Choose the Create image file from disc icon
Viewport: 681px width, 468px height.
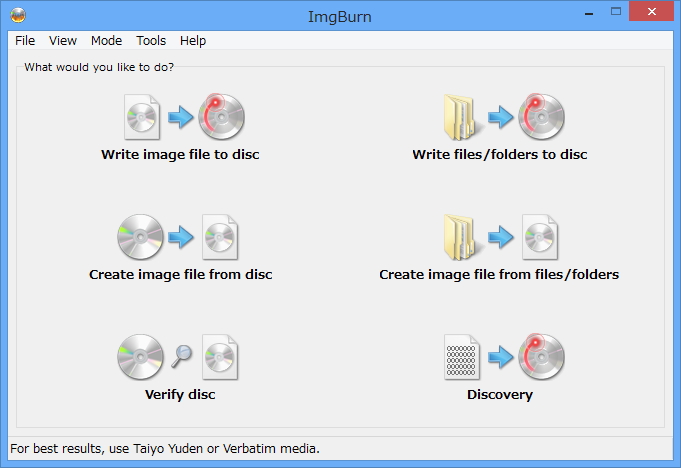click(178, 237)
